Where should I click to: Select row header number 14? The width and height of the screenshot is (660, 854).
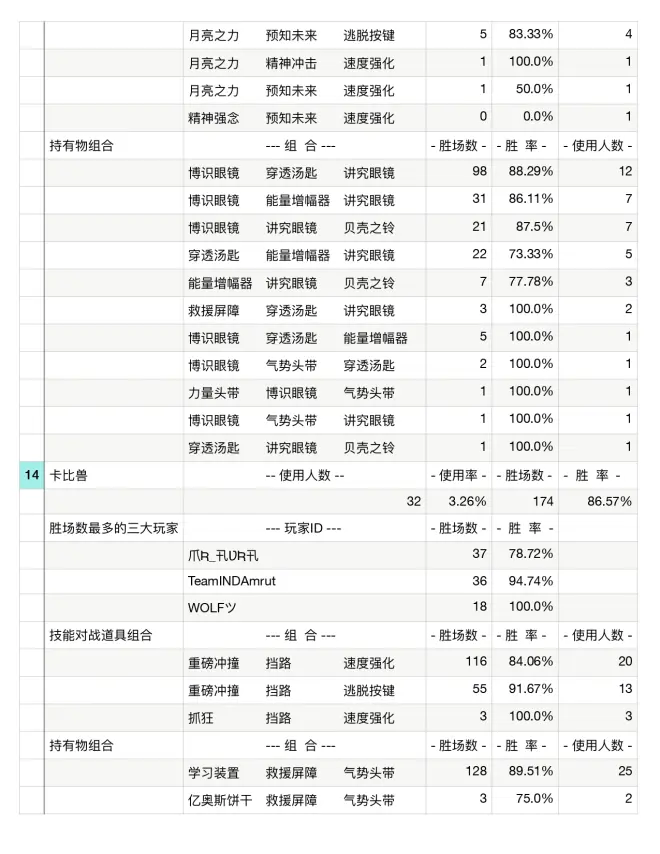click(30, 475)
